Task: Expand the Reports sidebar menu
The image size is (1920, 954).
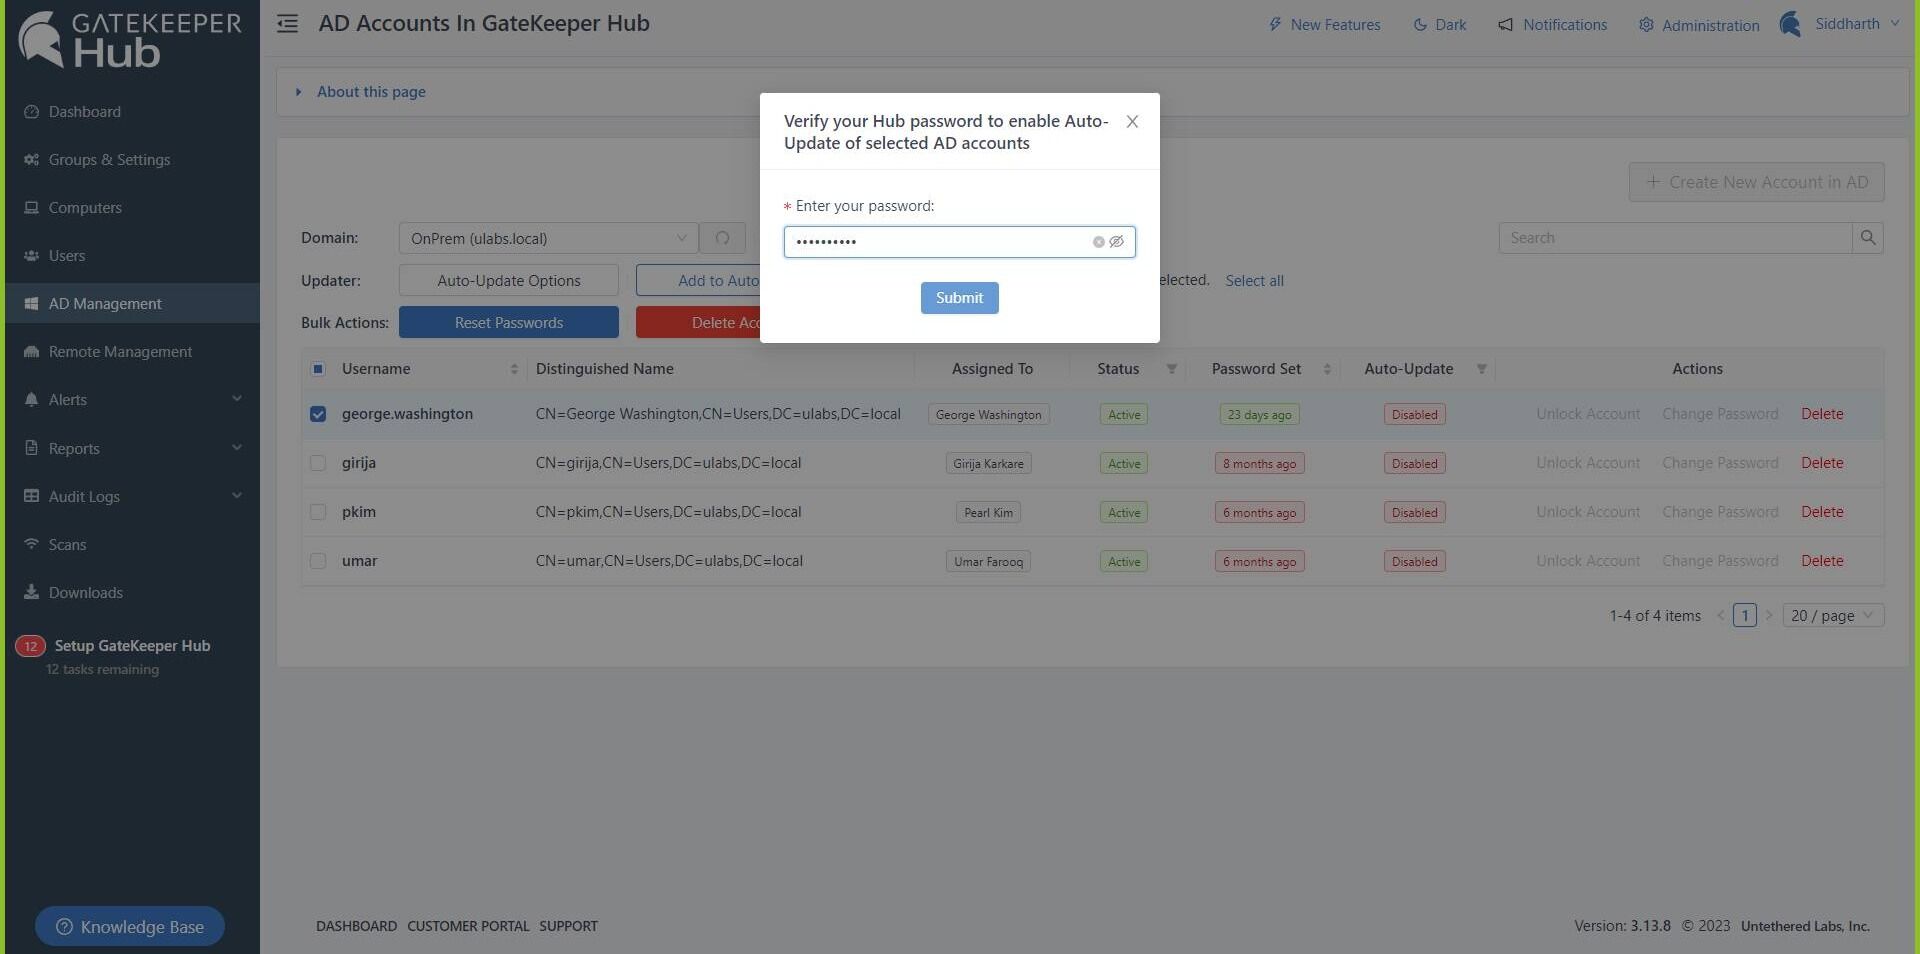Action: [x=132, y=449]
